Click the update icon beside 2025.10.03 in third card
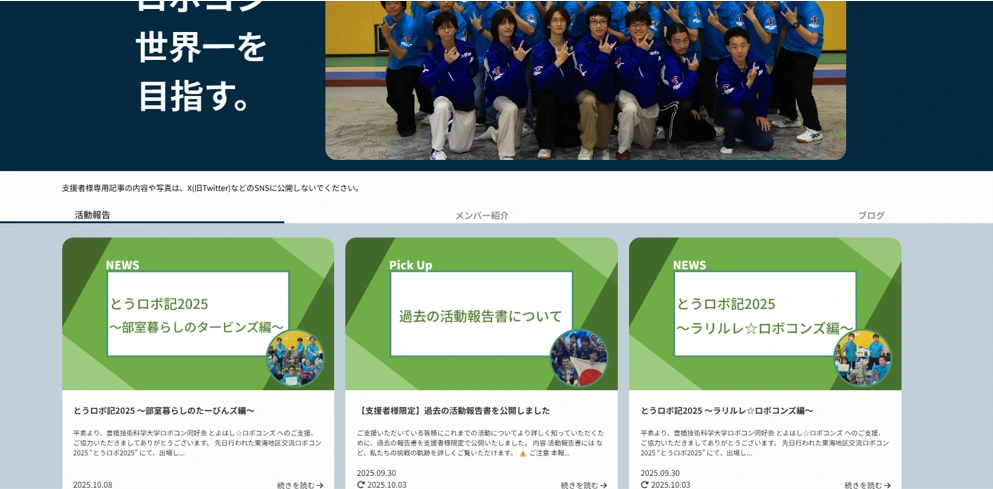 click(x=645, y=485)
